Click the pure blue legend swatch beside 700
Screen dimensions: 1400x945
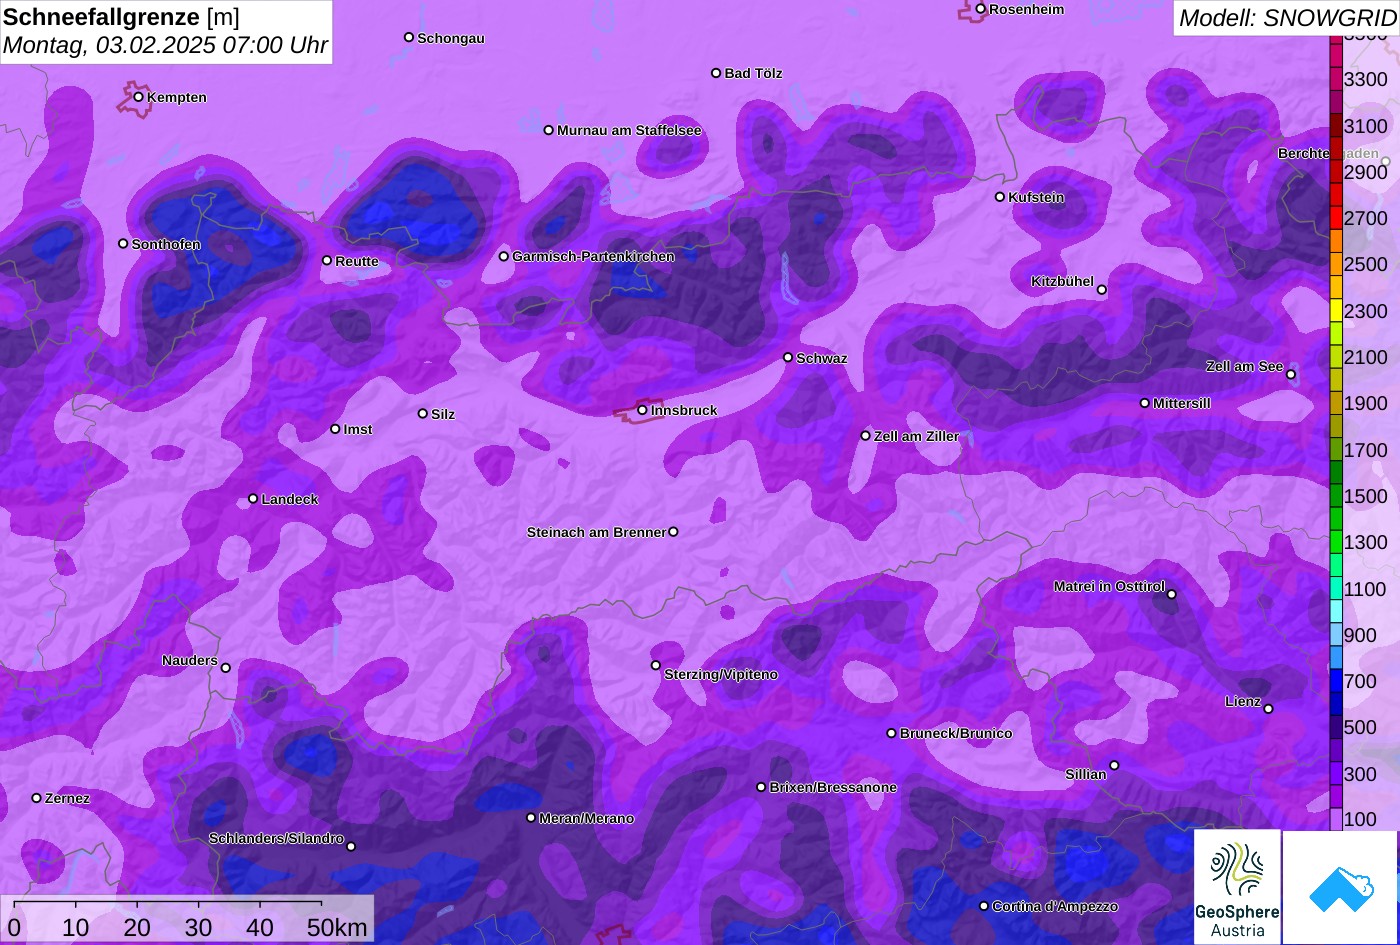1336,681
